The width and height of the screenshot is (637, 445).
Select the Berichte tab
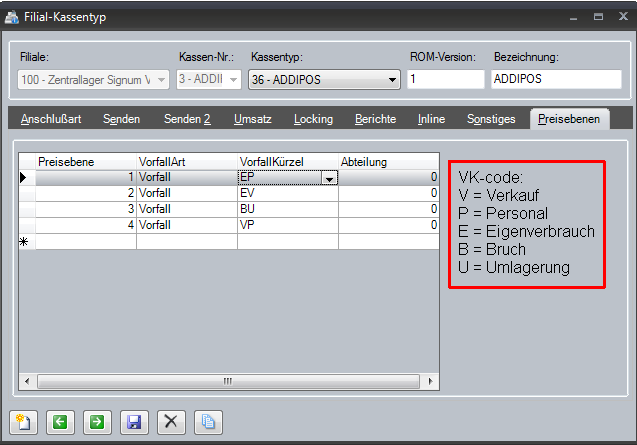point(375,119)
